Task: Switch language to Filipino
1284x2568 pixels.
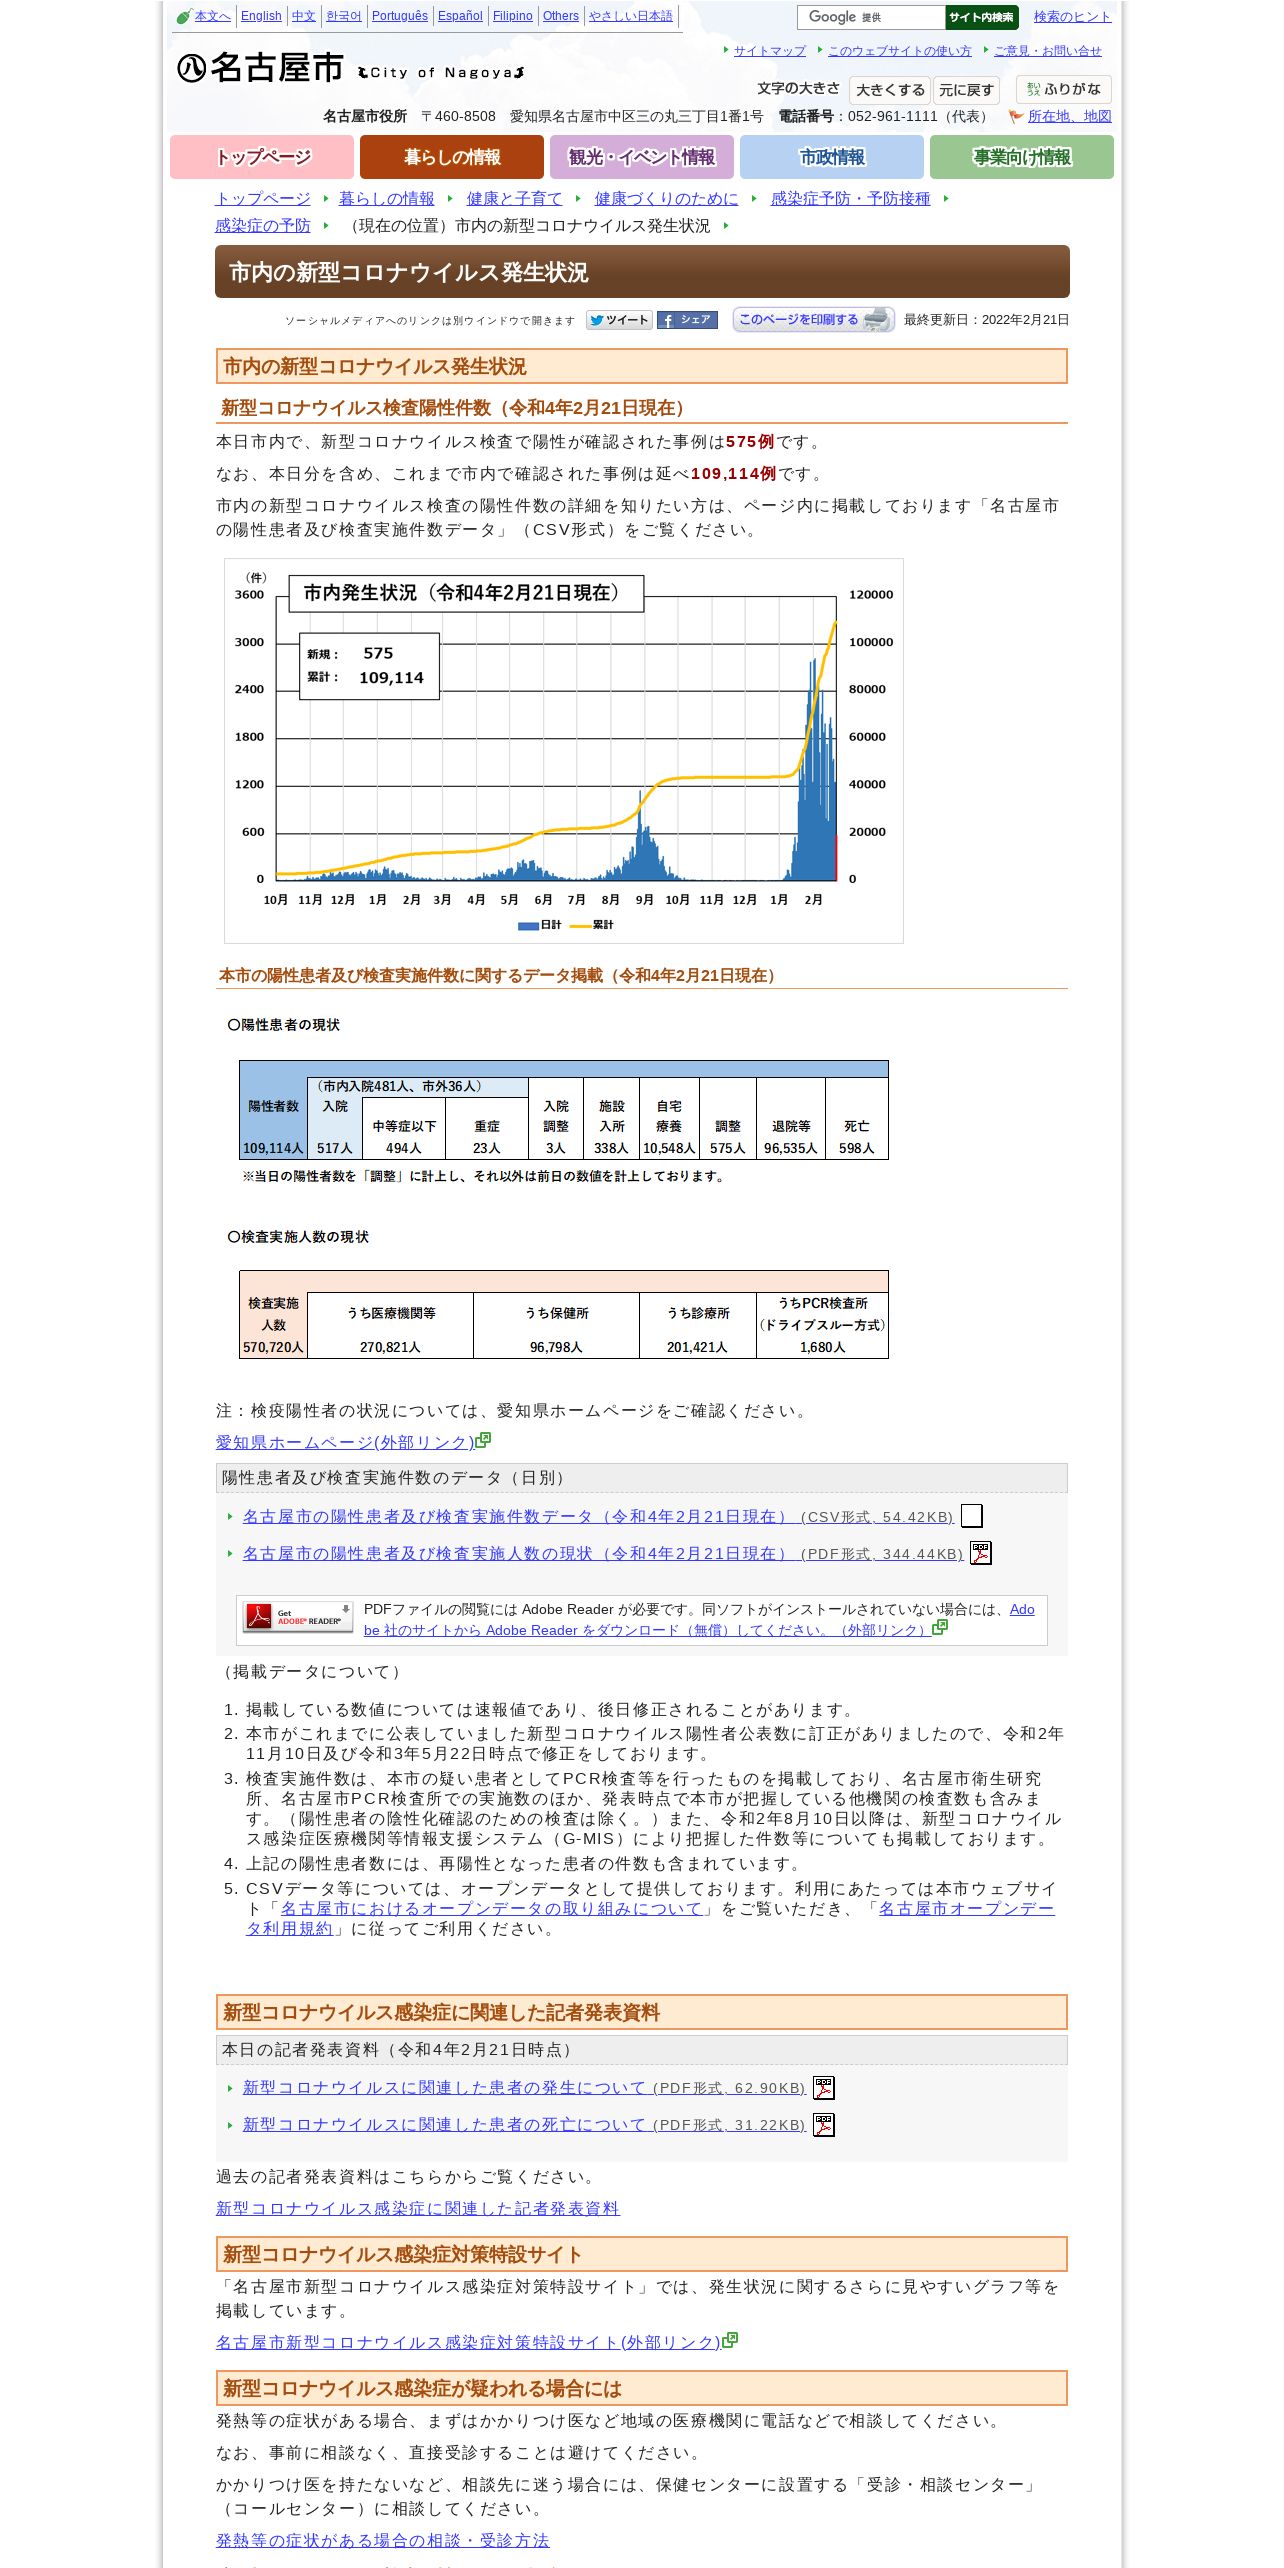Action: (x=513, y=16)
